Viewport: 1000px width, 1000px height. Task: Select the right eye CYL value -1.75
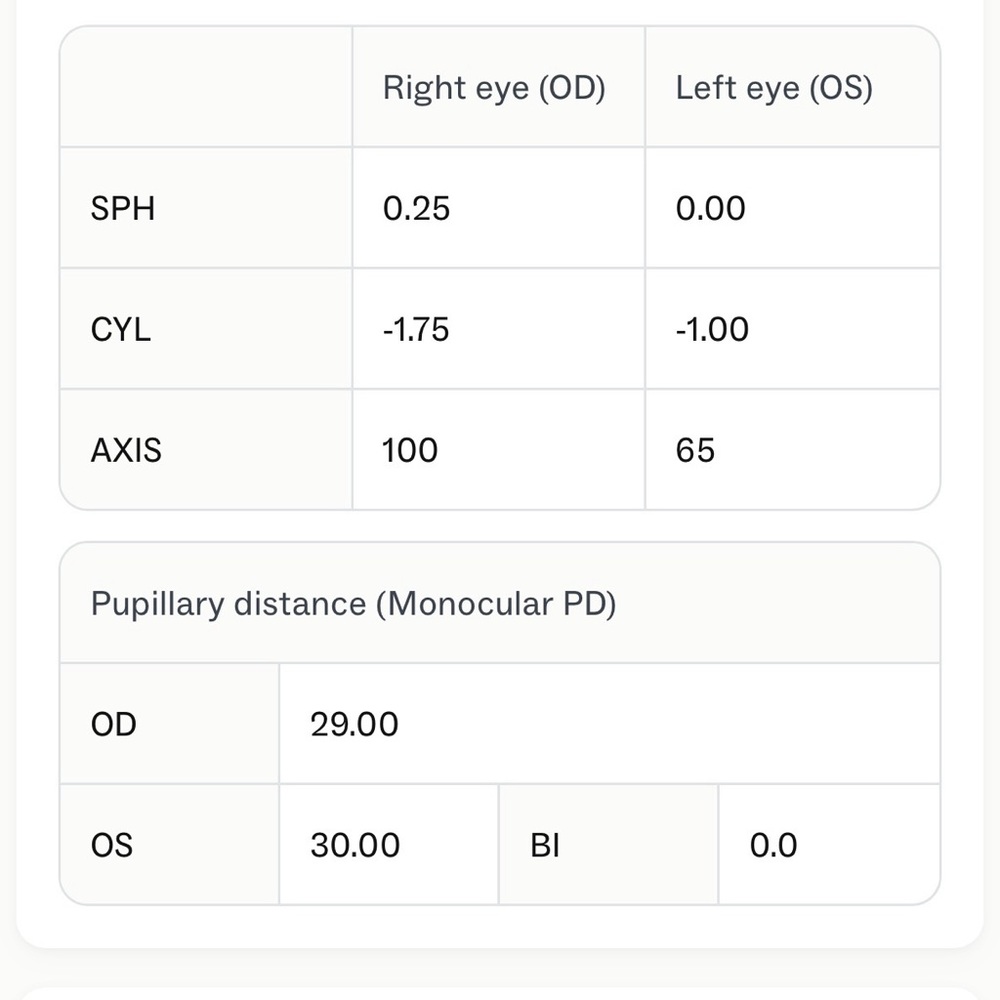tap(416, 329)
